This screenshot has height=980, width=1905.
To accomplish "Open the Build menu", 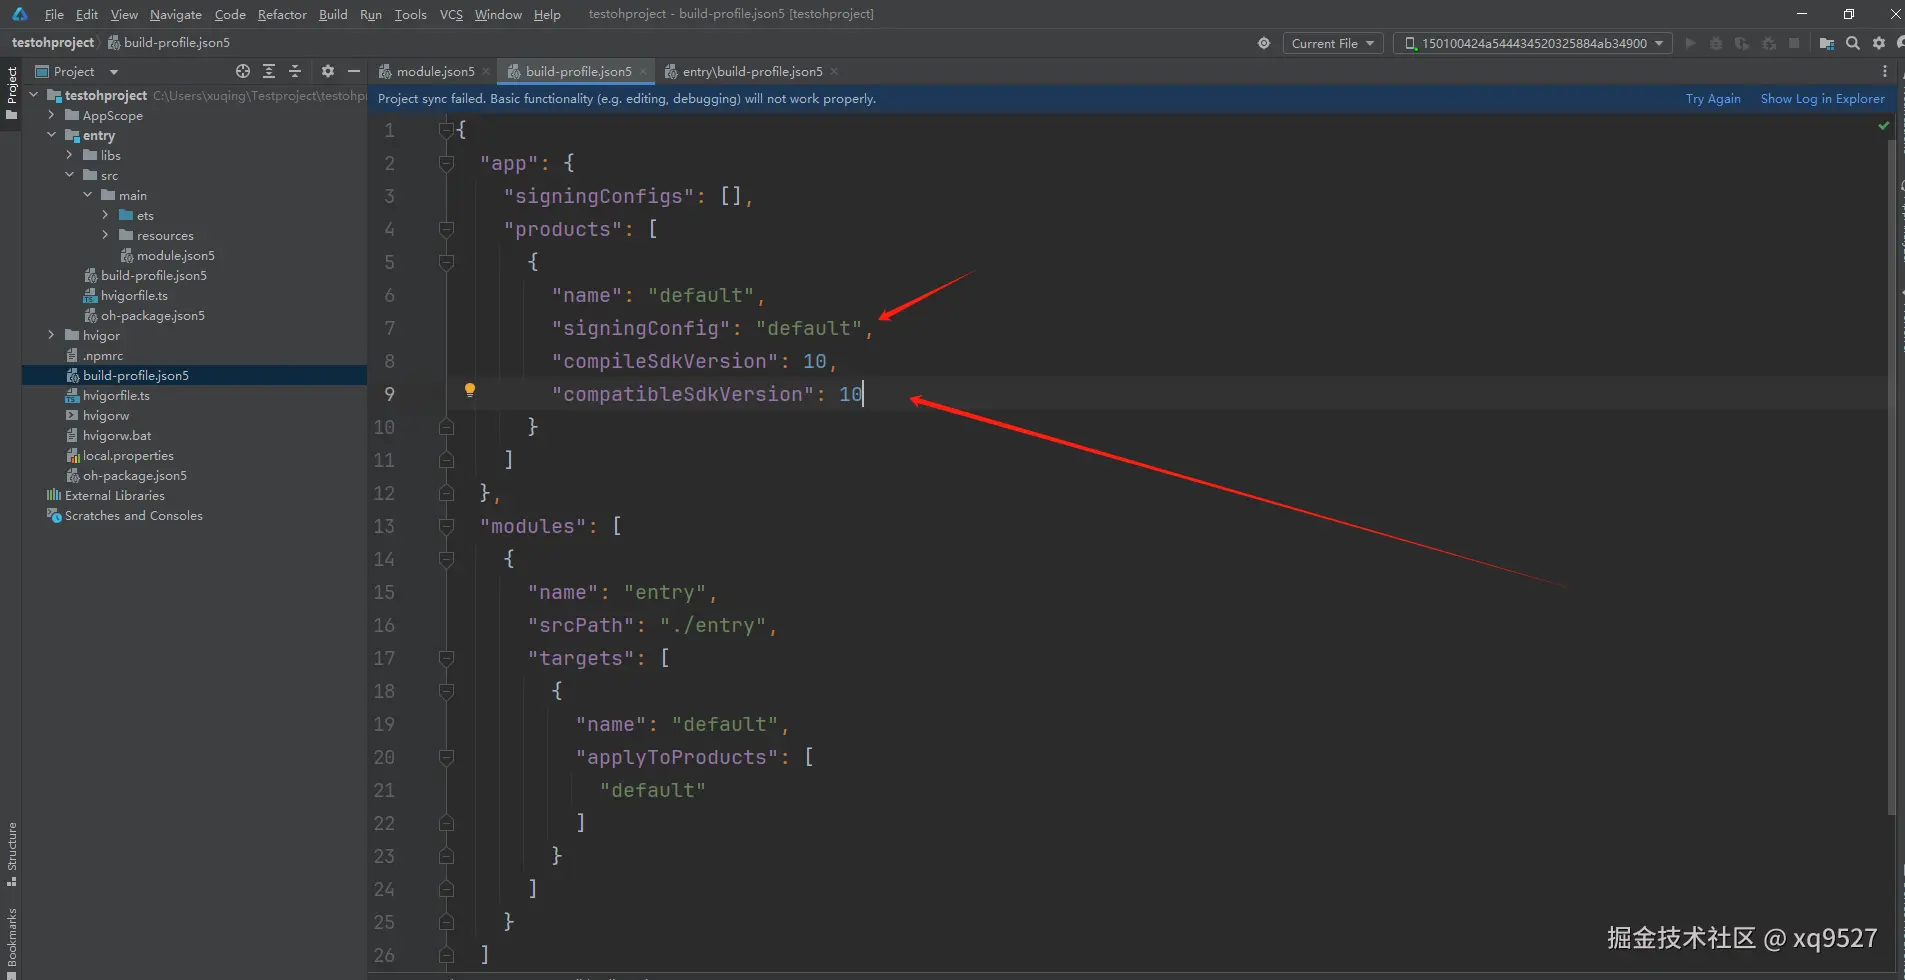I will pyautogui.click(x=333, y=14).
